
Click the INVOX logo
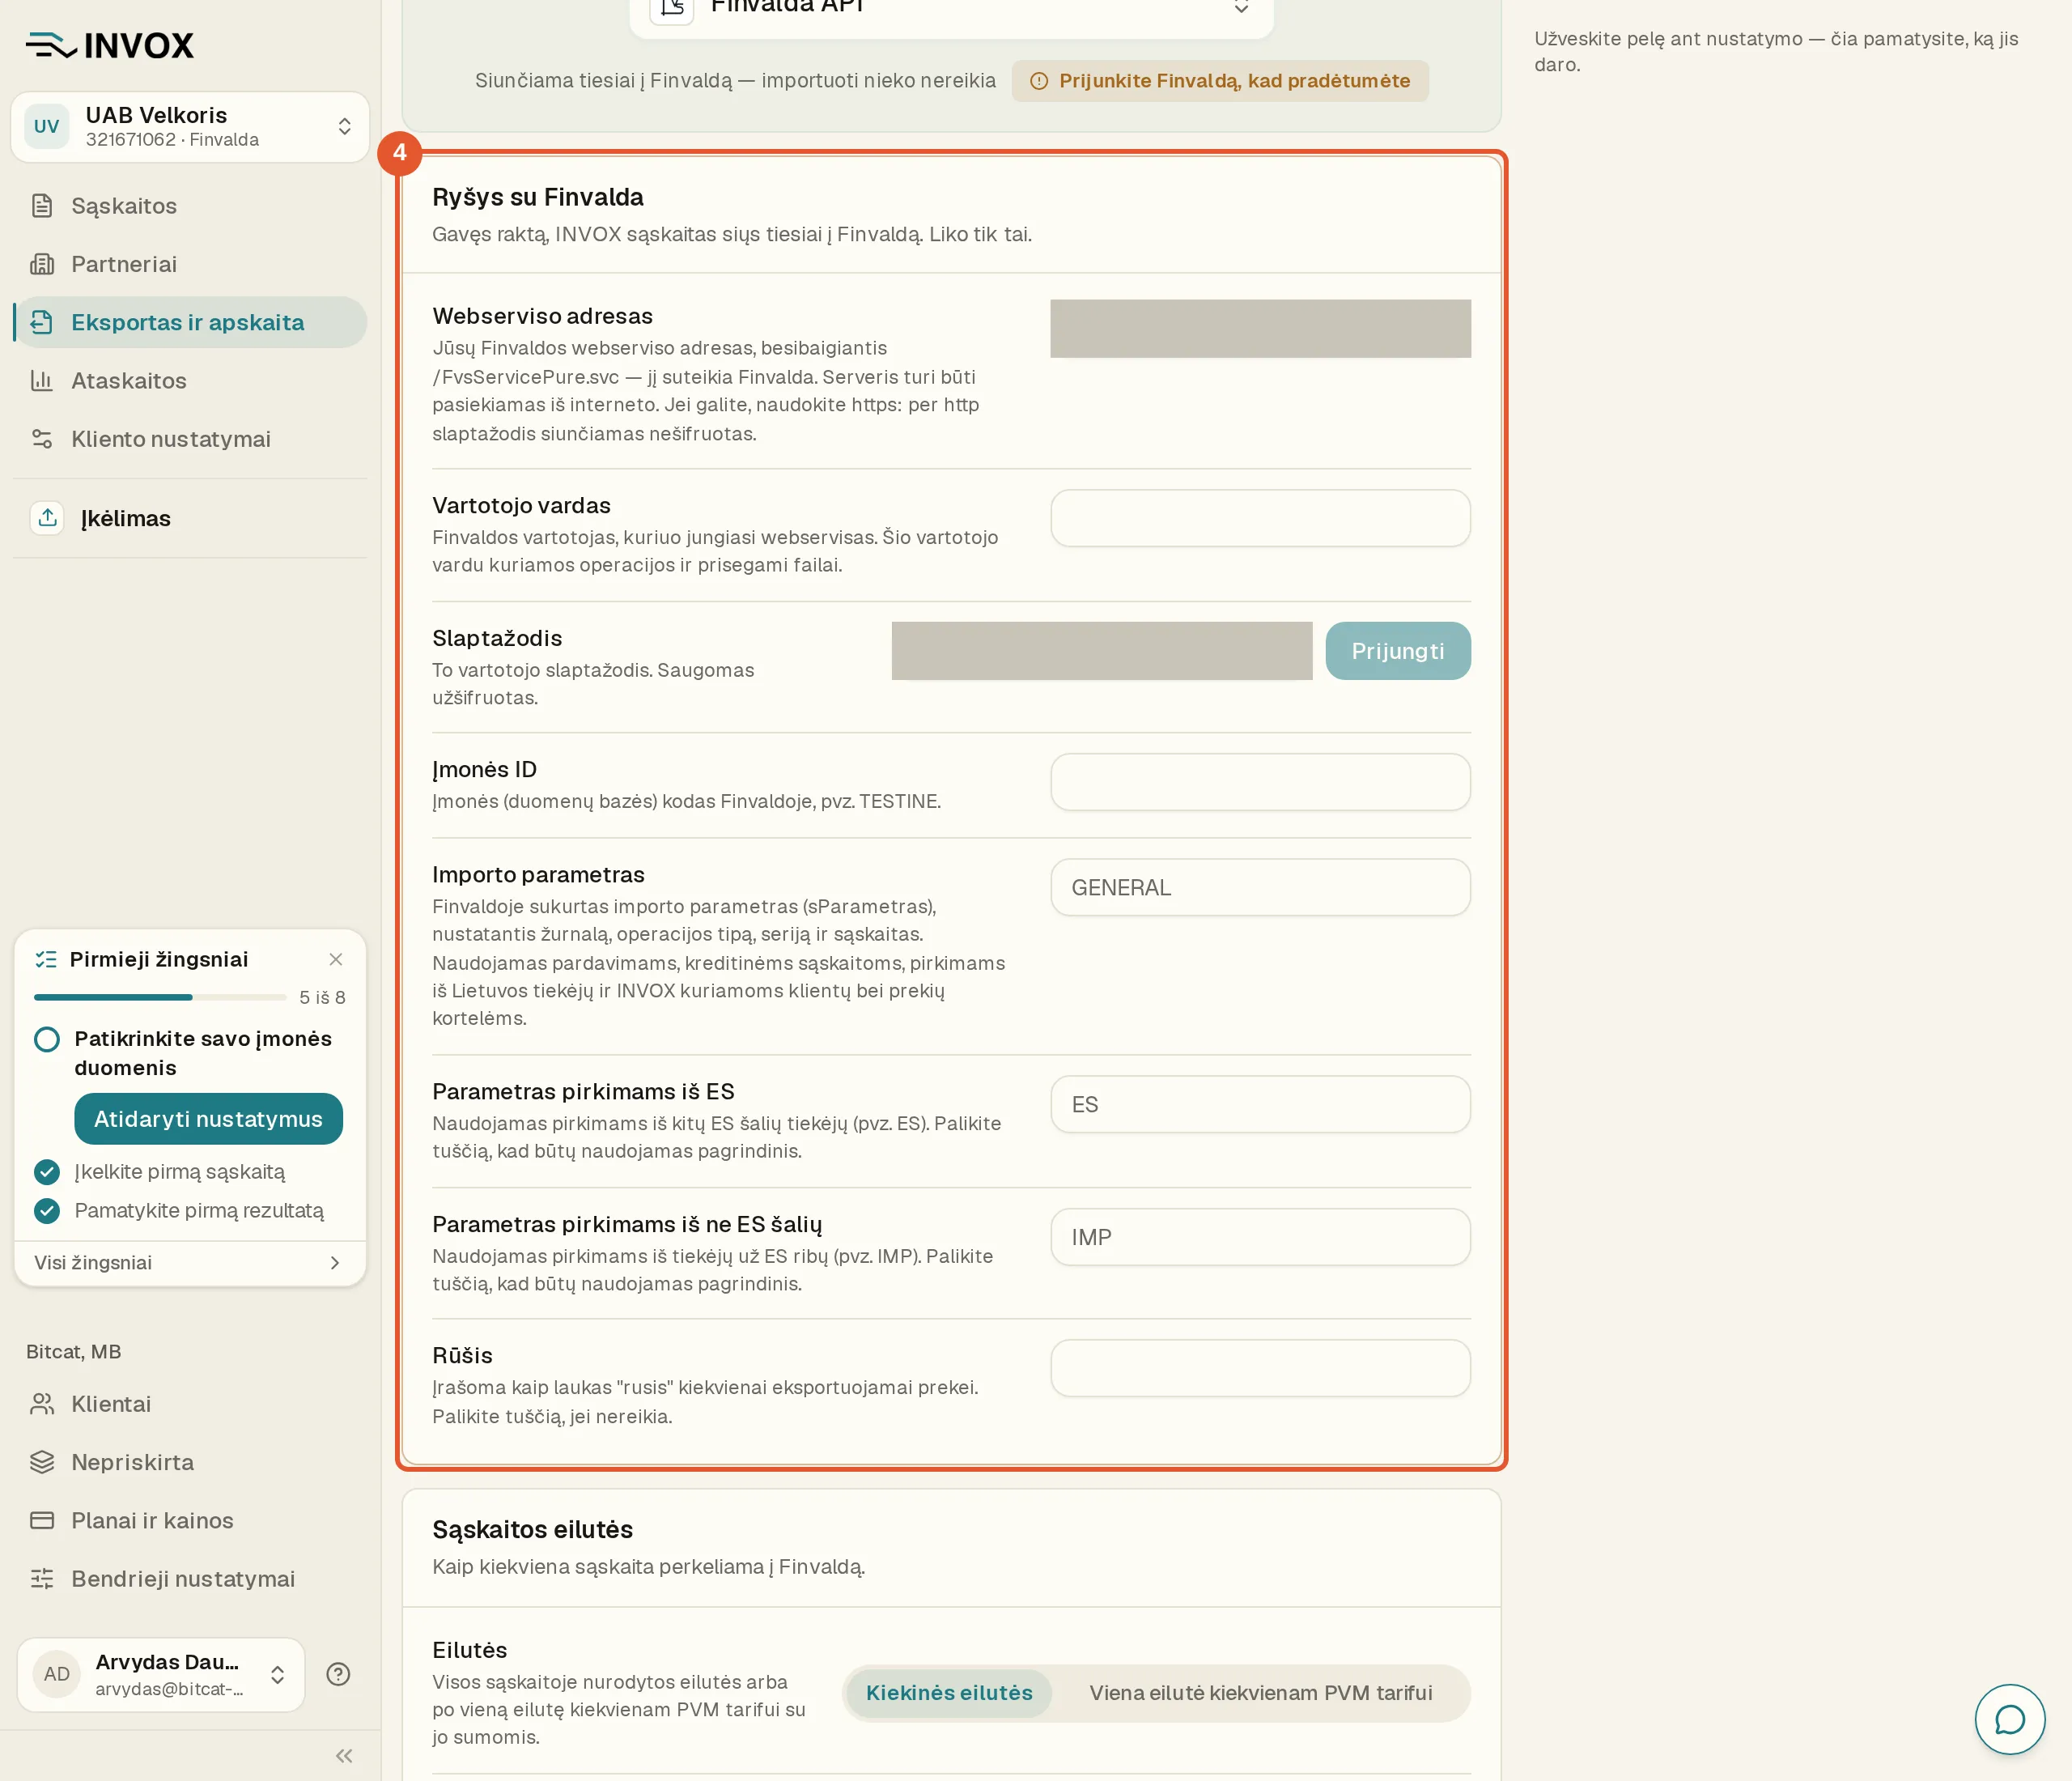(110, 45)
